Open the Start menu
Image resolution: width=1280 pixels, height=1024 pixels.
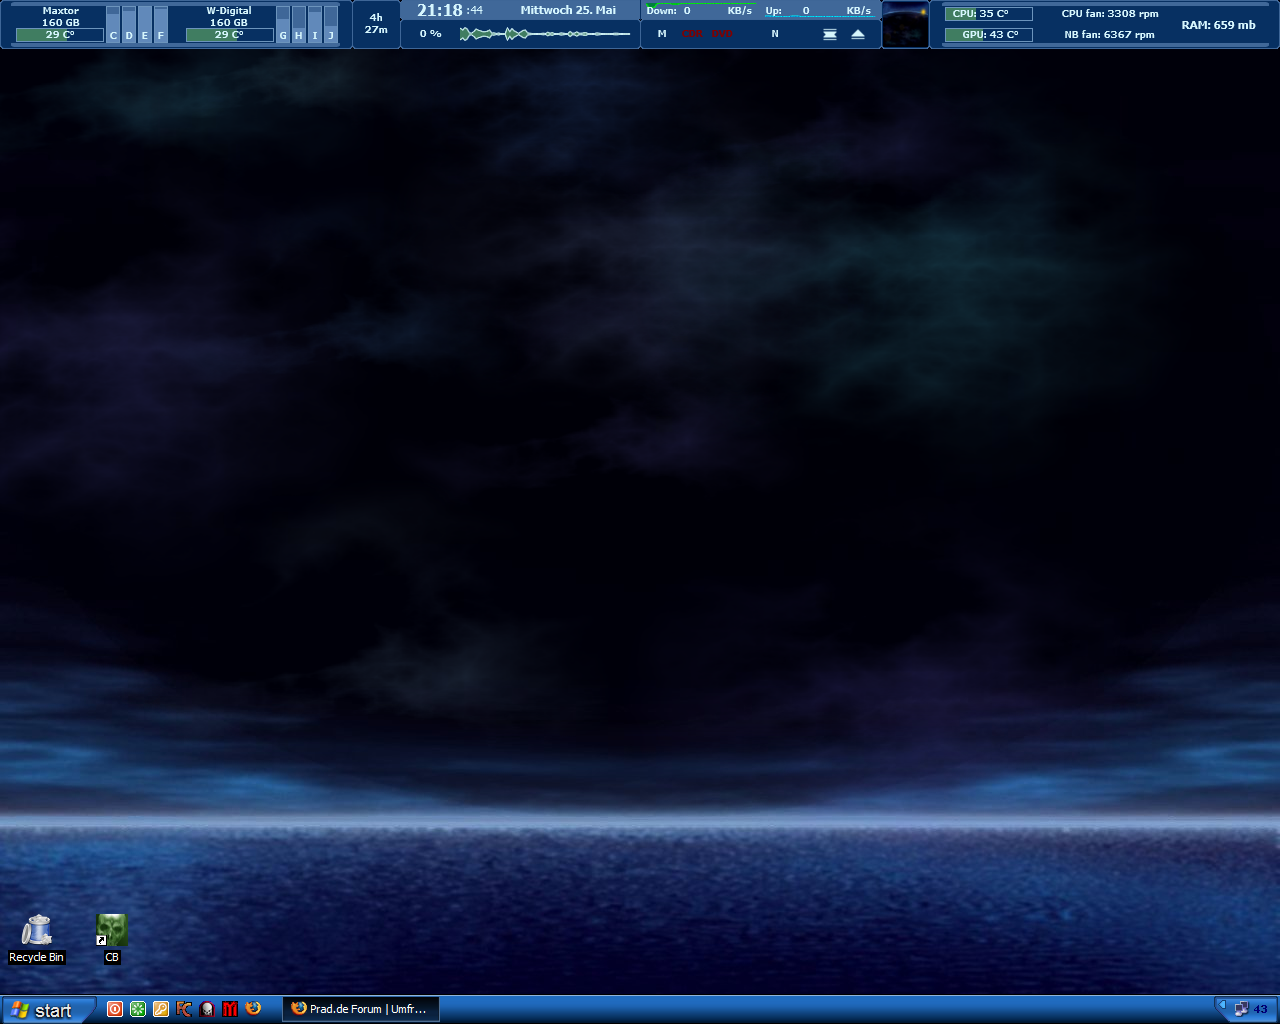48,1010
